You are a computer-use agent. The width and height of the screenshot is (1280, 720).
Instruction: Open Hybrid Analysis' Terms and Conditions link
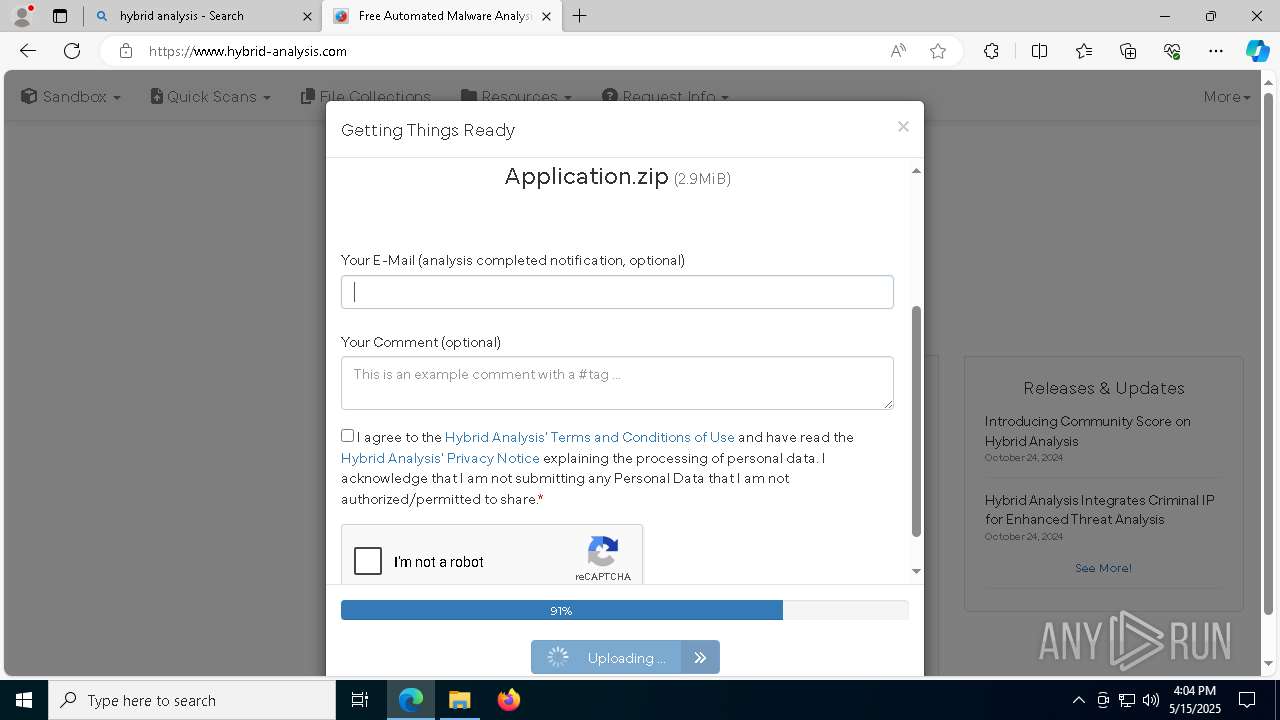click(590, 437)
